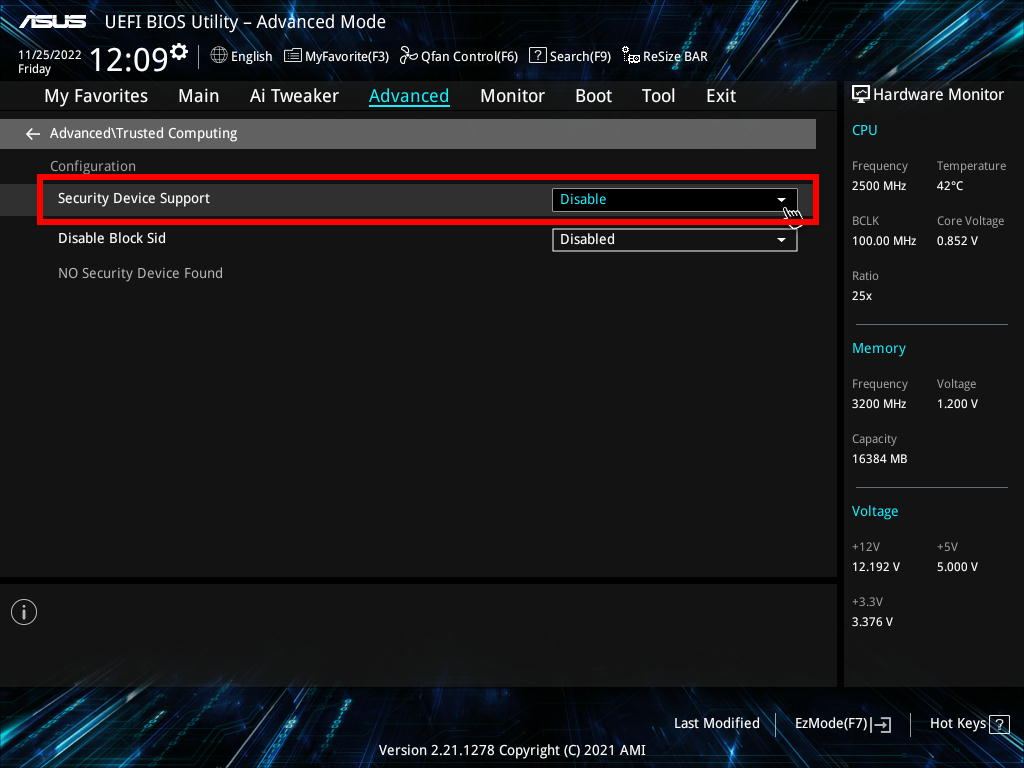1024x768 pixels.
Task: Click the 0.852 V core voltage value
Action: pyautogui.click(x=957, y=241)
